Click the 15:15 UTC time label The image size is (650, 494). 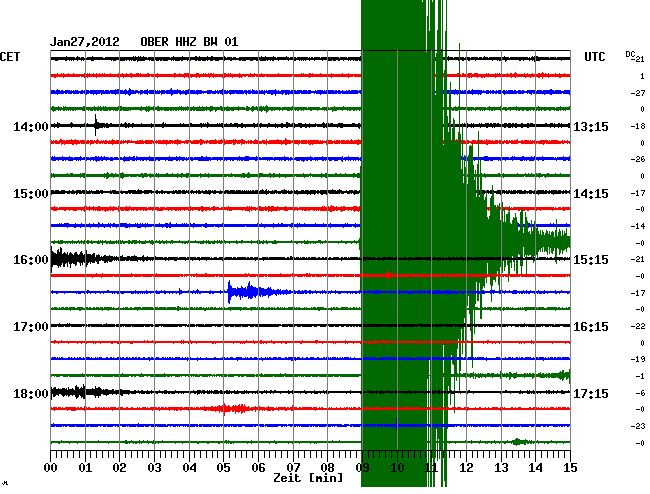(x=591, y=260)
